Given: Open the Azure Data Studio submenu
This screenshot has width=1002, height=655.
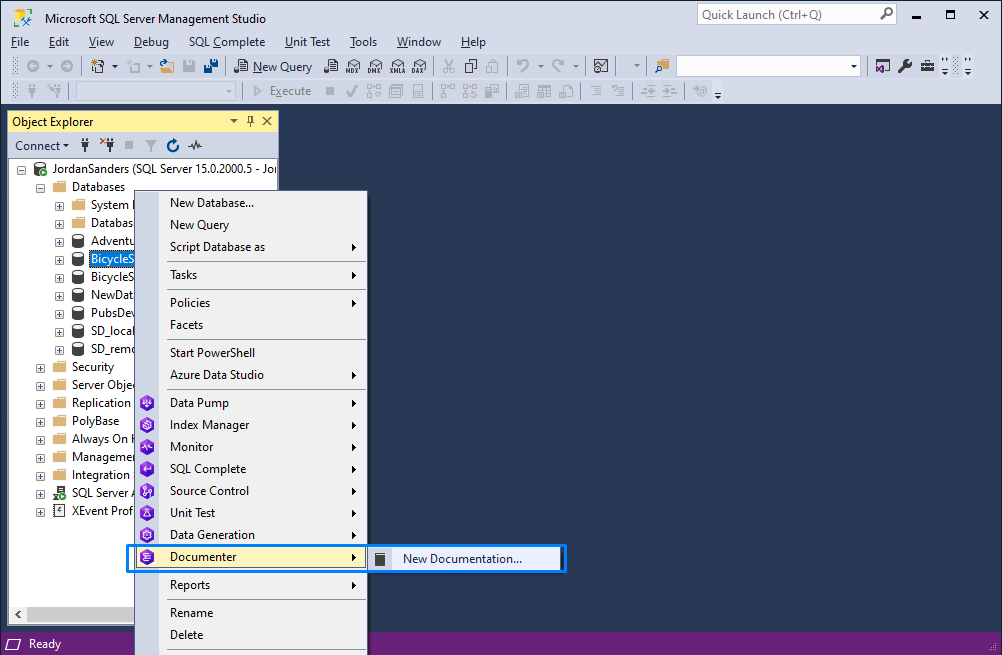Looking at the screenshot, I should click(251, 375).
